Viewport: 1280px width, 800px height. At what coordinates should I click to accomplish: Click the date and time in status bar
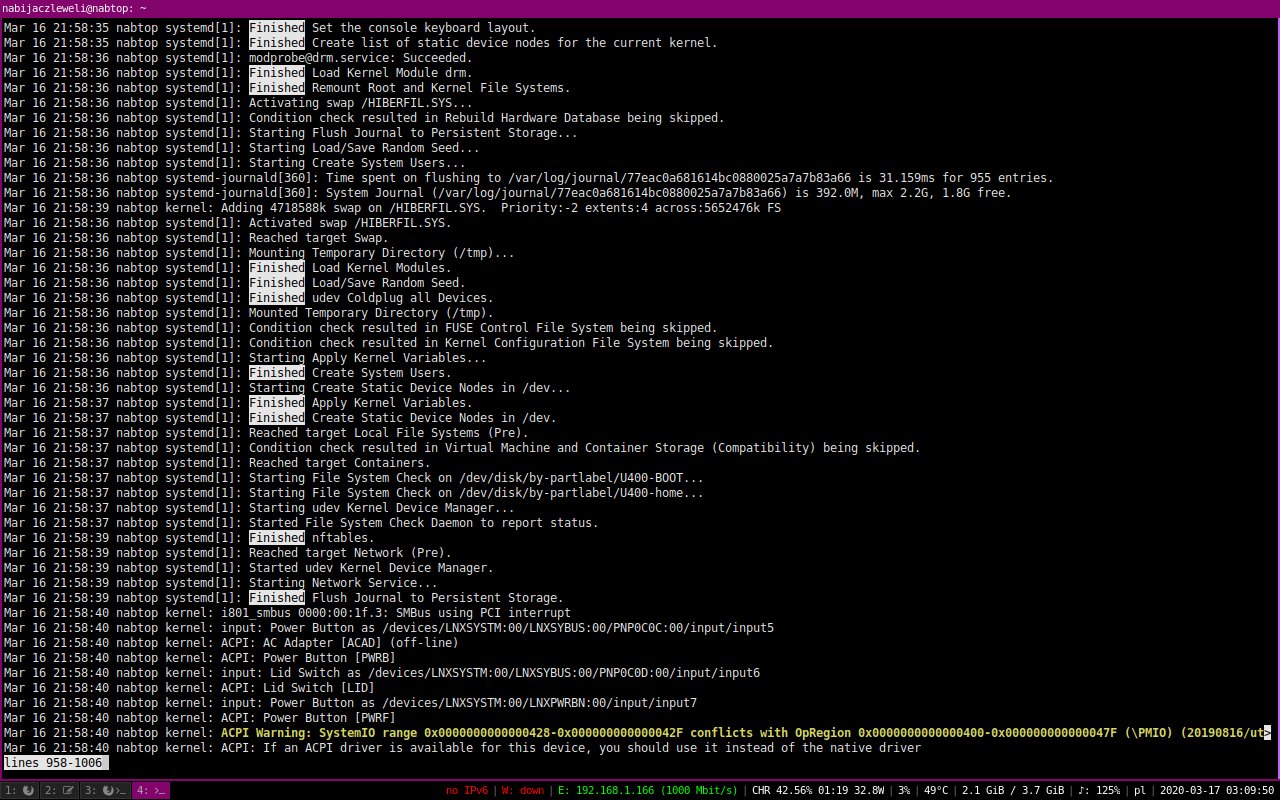pos(1216,790)
